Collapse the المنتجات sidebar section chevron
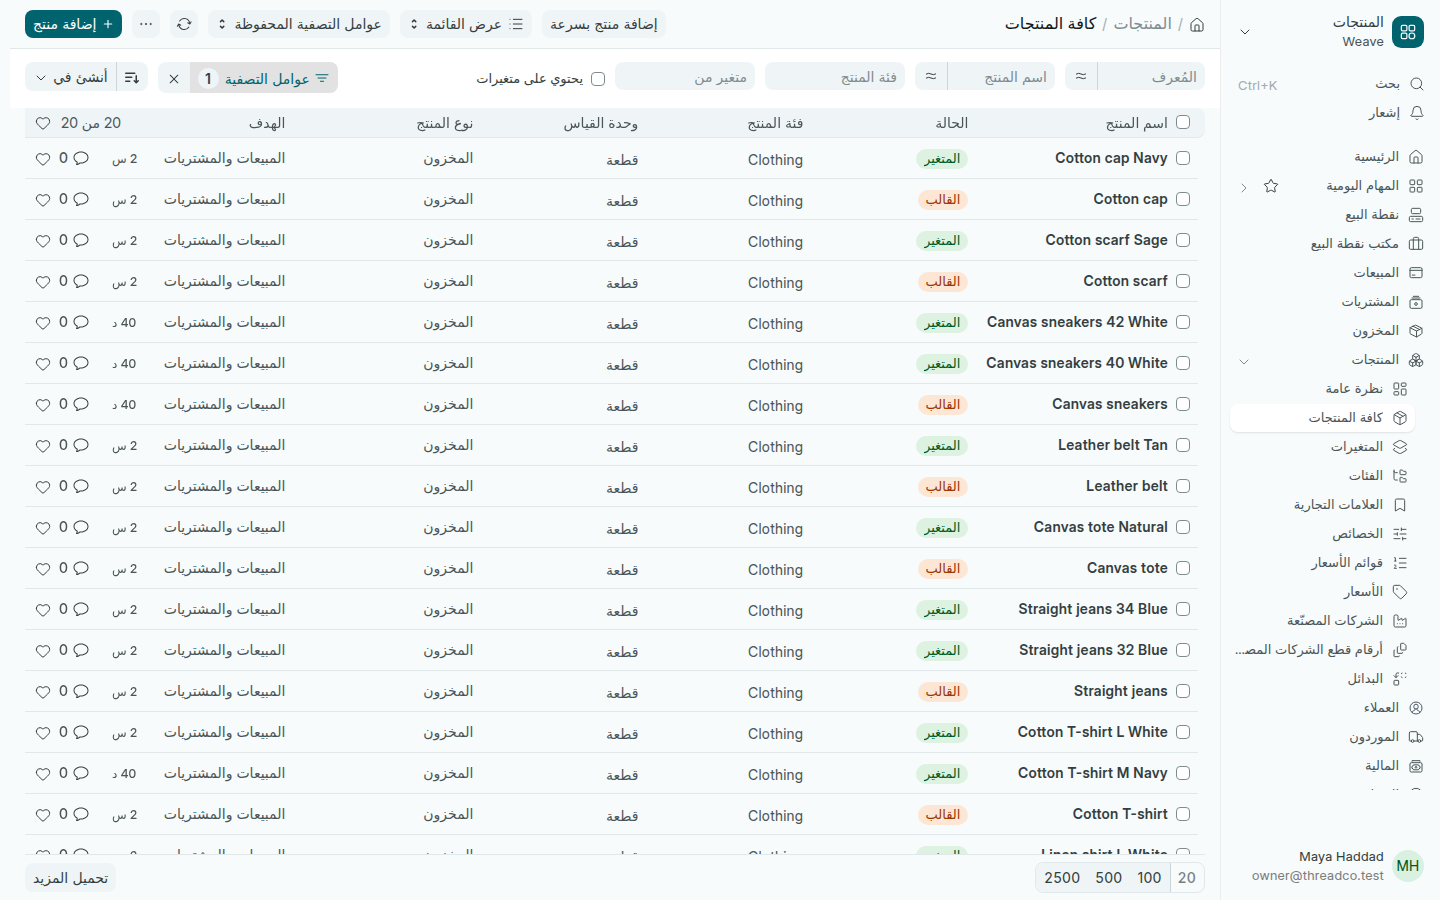Viewport: 1440px width, 900px height. click(1244, 361)
